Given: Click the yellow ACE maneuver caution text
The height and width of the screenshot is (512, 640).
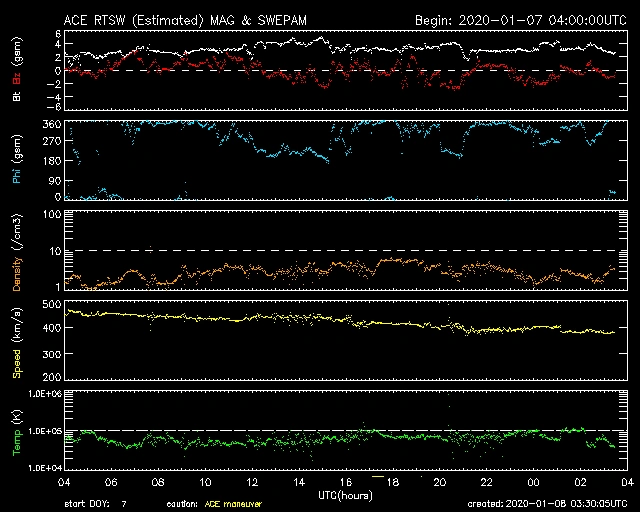Looking at the screenshot, I should [x=231, y=504].
